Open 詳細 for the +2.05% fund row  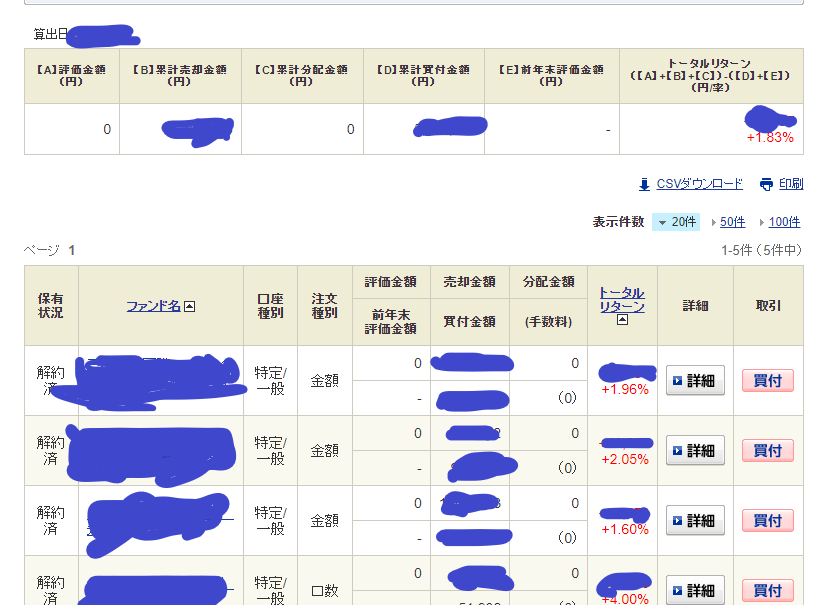(x=695, y=451)
